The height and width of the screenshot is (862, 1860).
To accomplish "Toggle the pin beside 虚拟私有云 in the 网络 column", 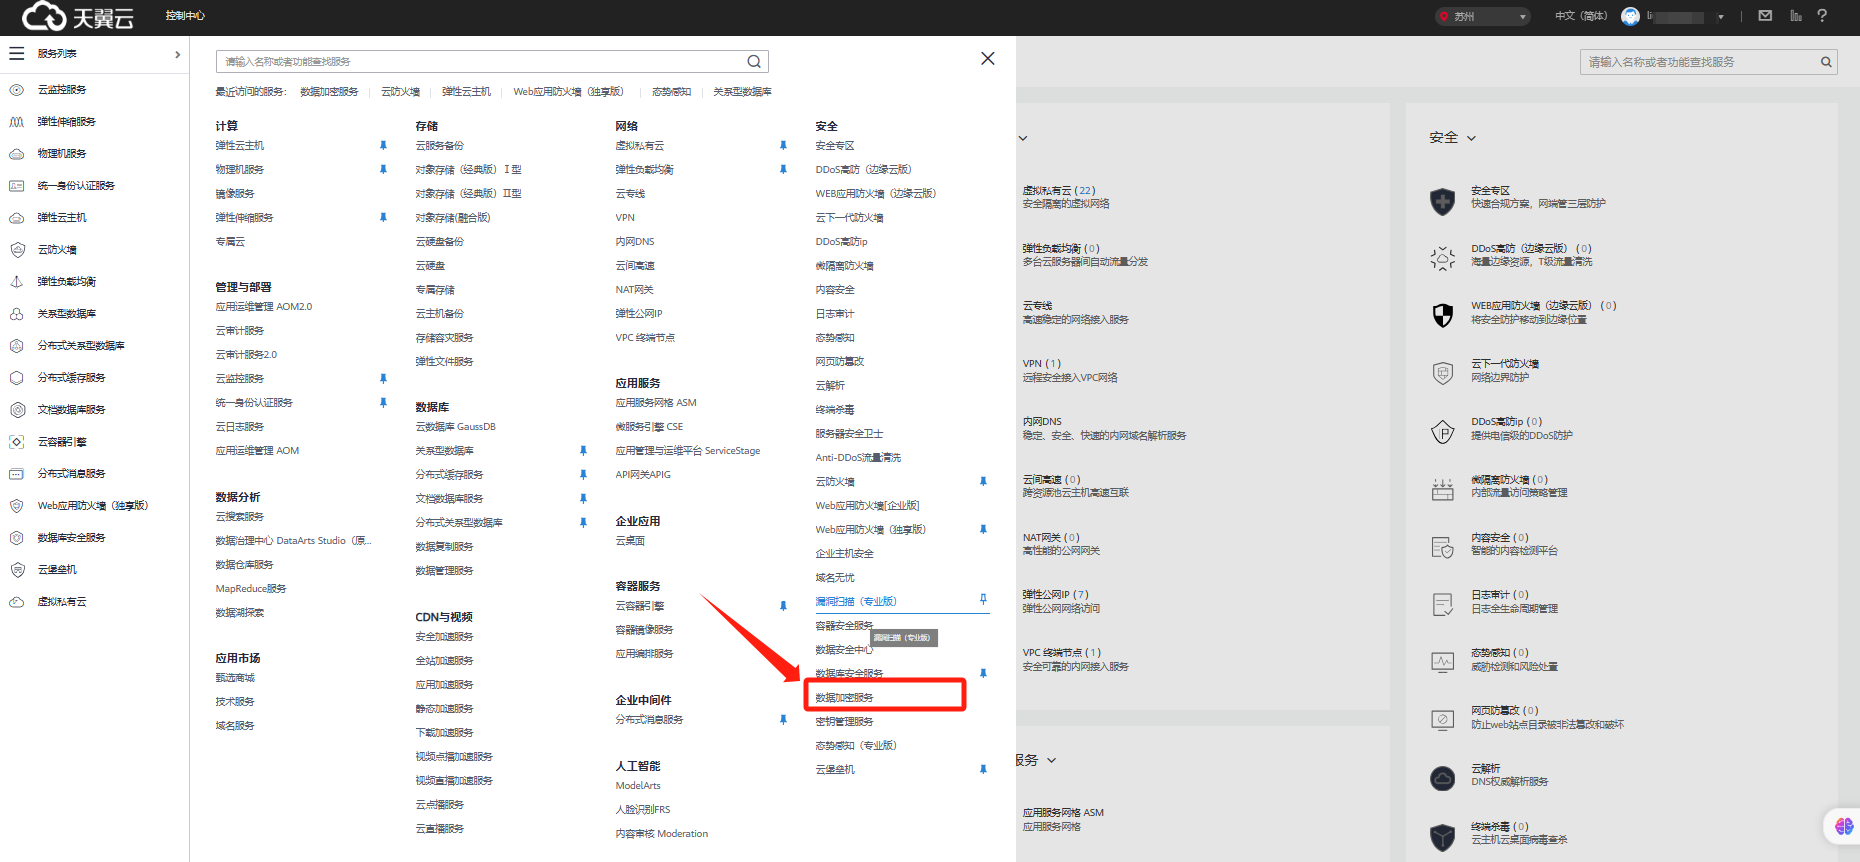I will pyautogui.click(x=783, y=146).
